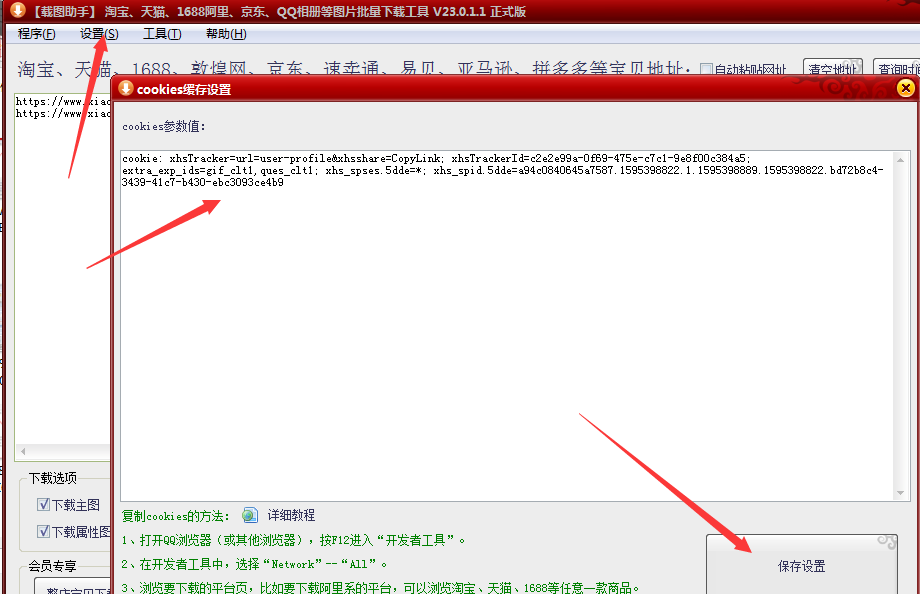The height and width of the screenshot is (594, 920).
Task: Toggle the 下载主图 checkbox
Action: coord(43,504)
